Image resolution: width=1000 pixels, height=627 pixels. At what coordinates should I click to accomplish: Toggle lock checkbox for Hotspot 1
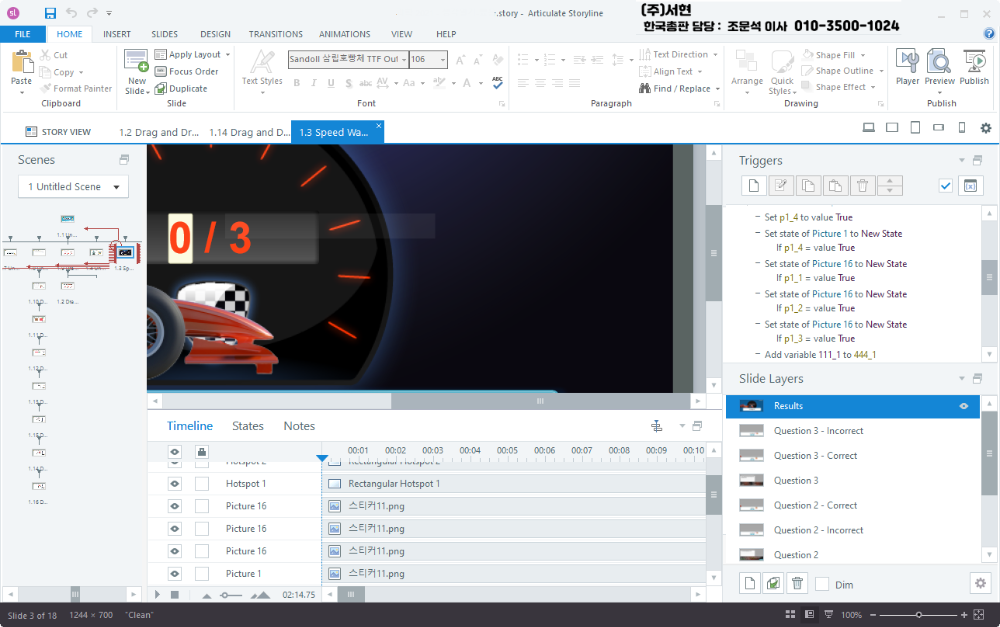click(202, 483)
